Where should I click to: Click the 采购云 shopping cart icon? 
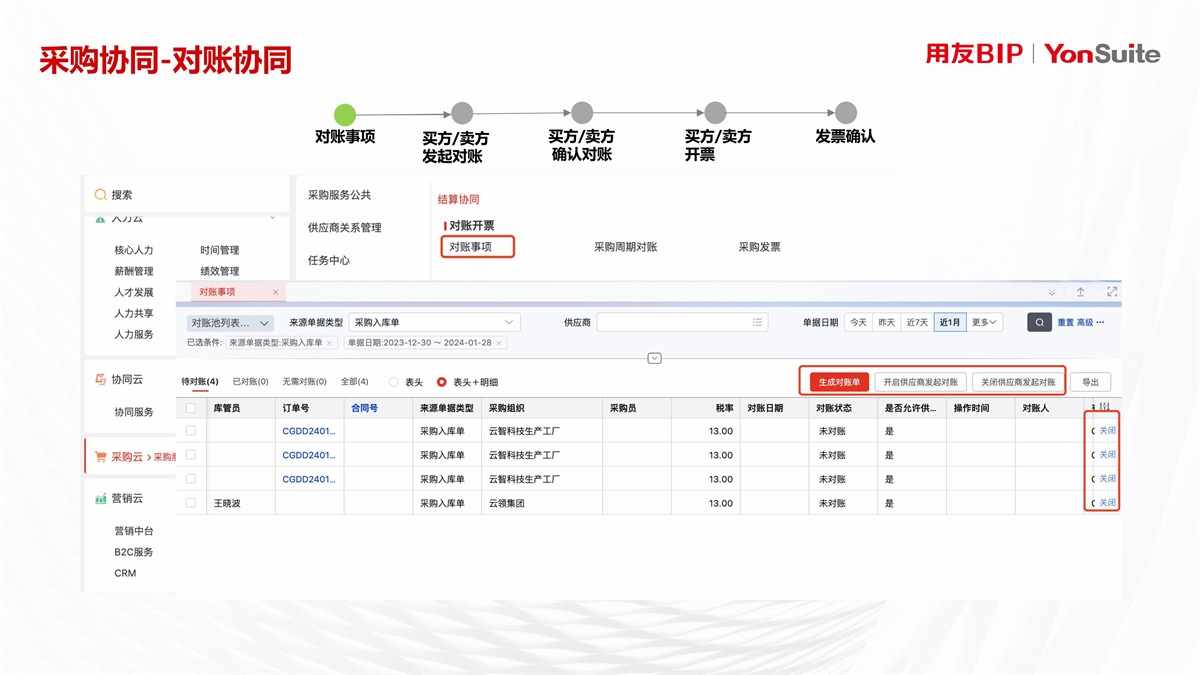[100, 456]
